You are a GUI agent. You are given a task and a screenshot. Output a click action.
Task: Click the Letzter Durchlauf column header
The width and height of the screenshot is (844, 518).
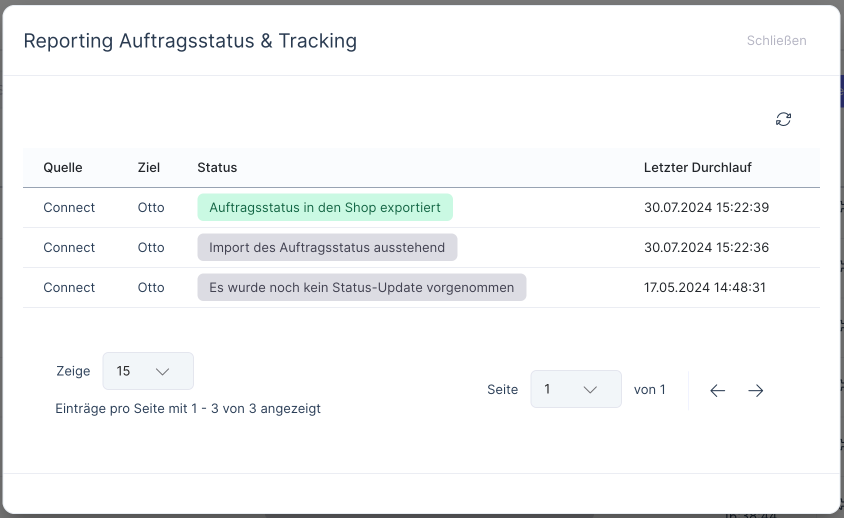(x=697, y=167)
